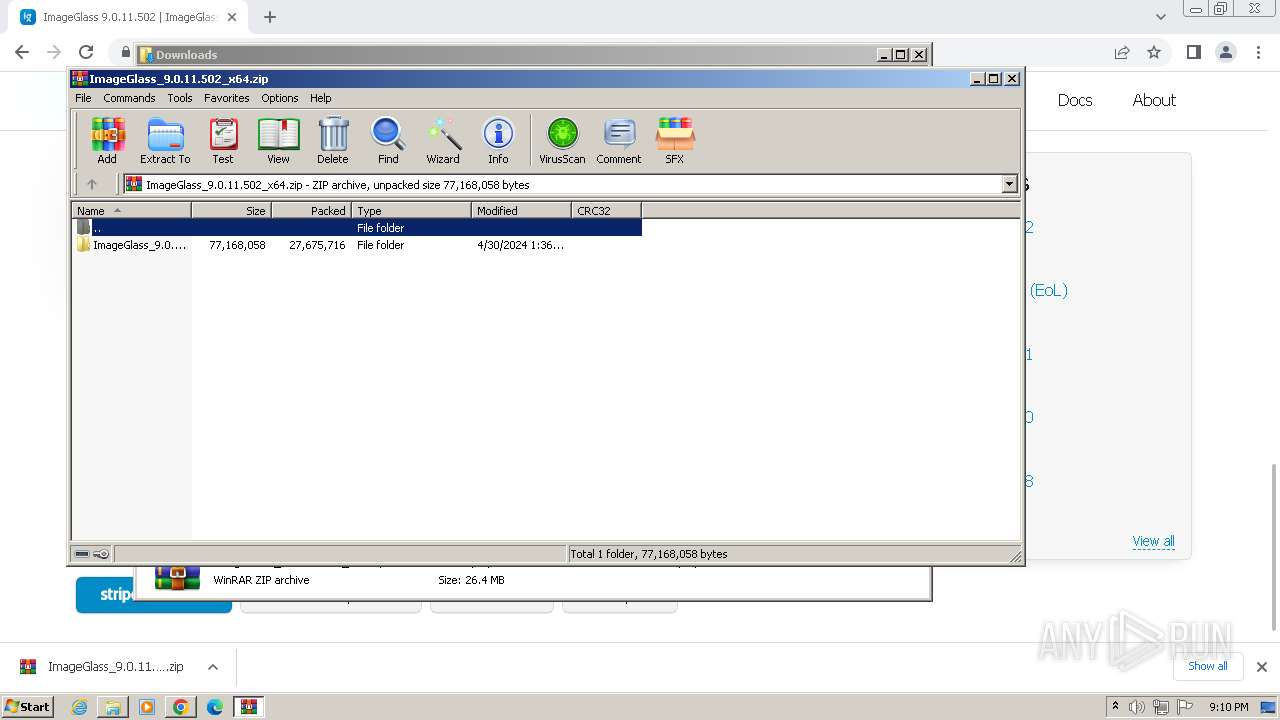Open the tab search dropdown chevron

(1161, 17)
